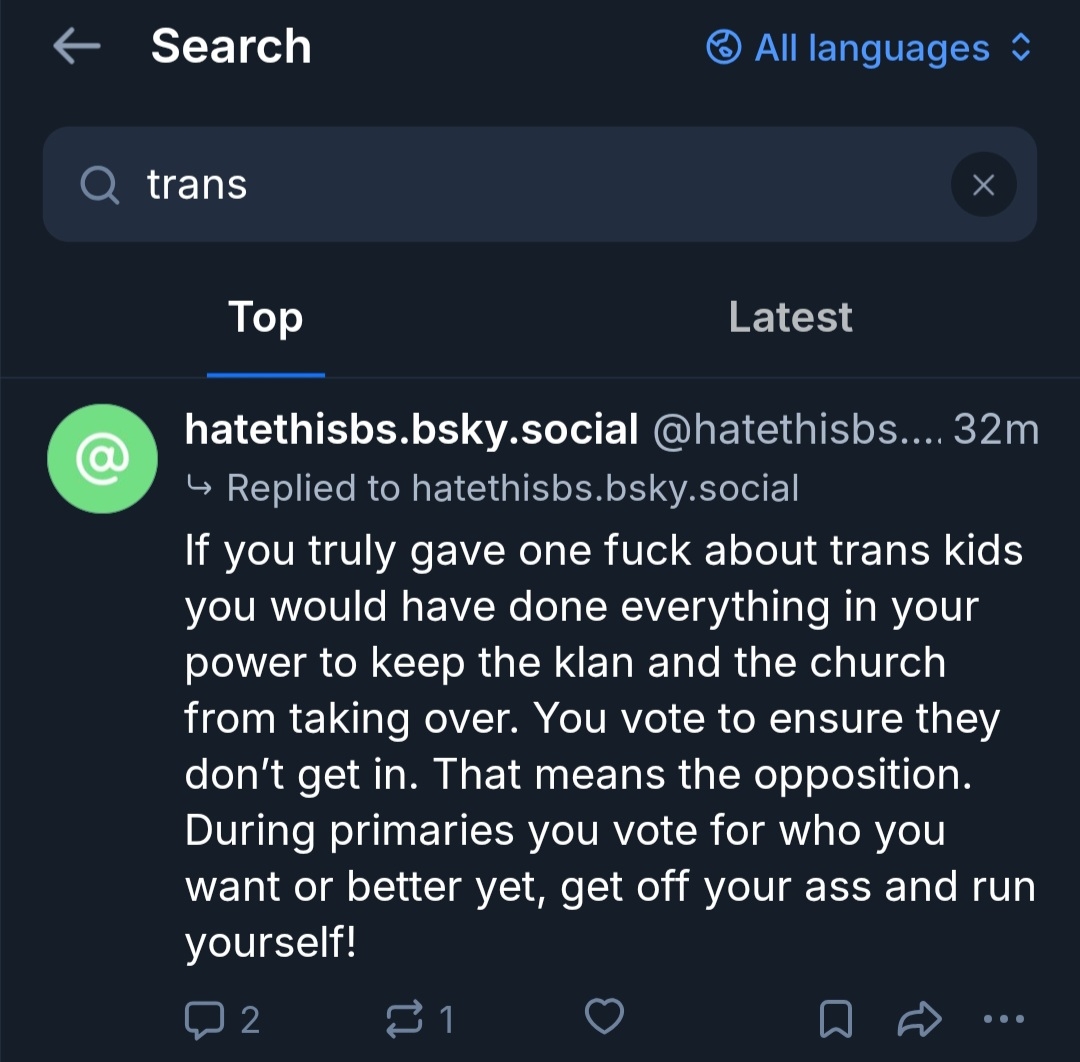Open the All languages dropdown

click(x=870, y=47)
